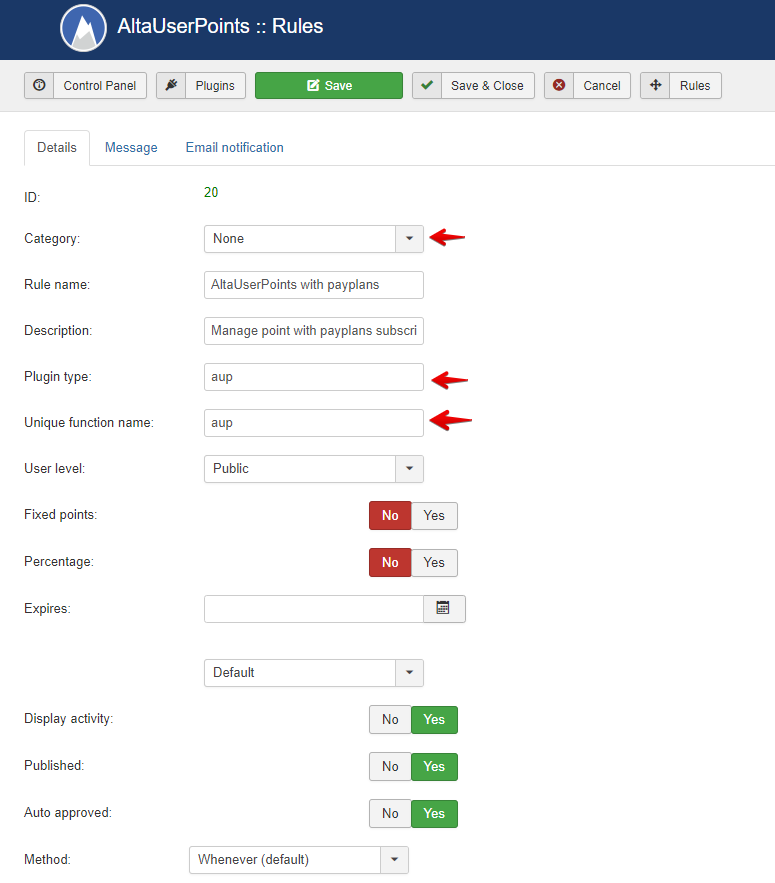Go to Plugins
Screen dimensions: 775x883
click(201, 86)
